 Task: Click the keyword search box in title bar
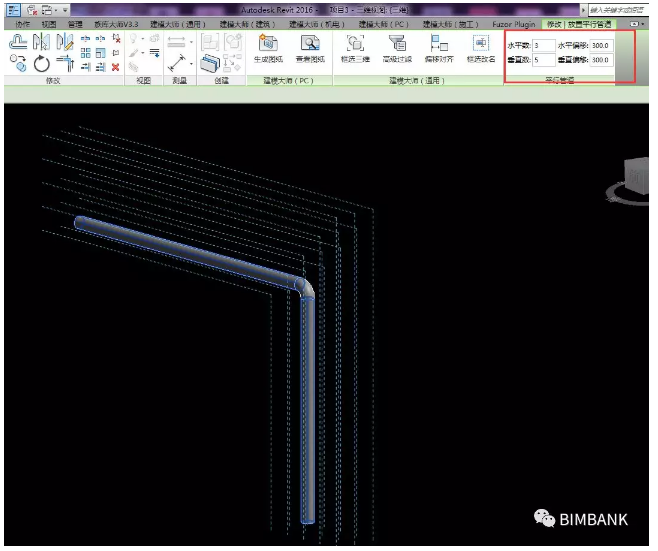point(618,10)
